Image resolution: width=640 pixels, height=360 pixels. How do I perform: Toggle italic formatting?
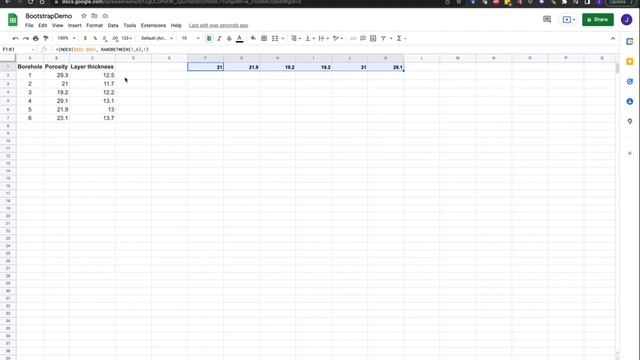click(219, 38)
